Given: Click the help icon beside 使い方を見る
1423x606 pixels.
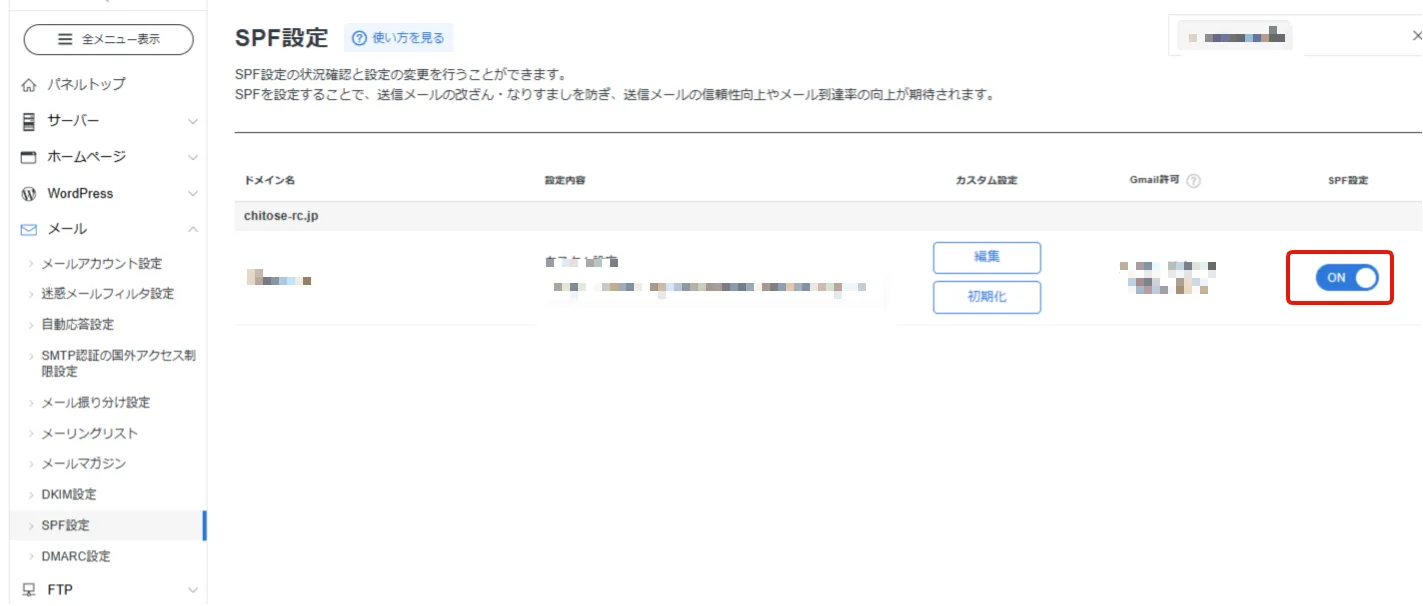Looking at the screenshot, I should click(357, 36).
